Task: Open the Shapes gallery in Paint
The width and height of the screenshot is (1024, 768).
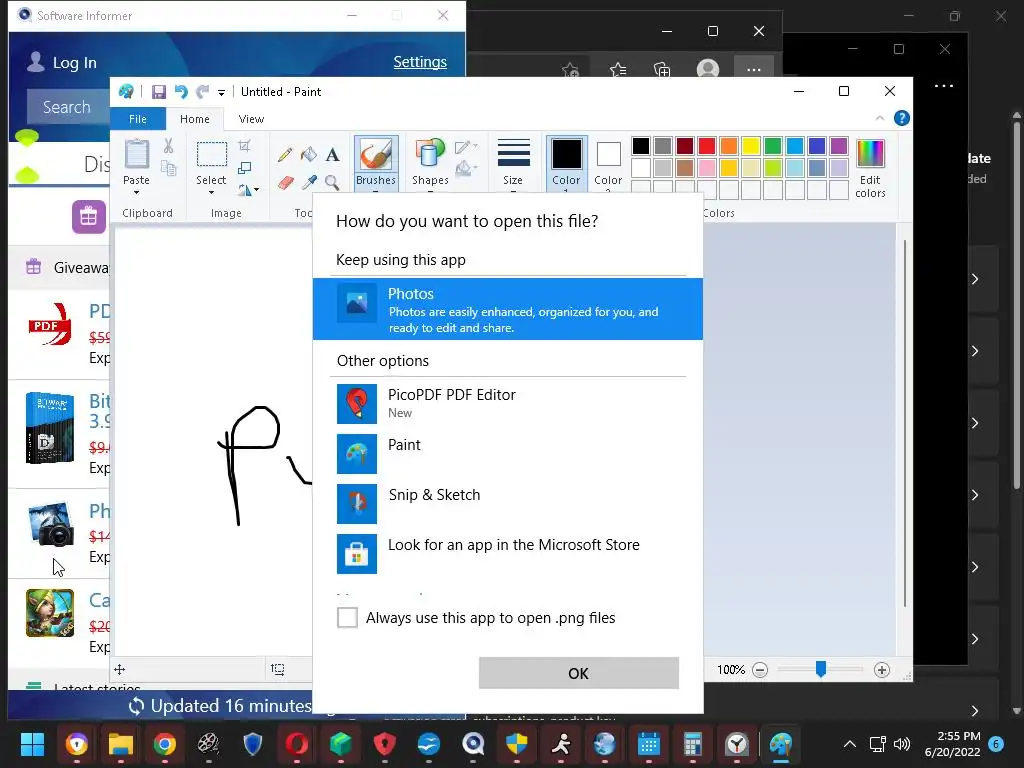Action: tap(430, 163)
